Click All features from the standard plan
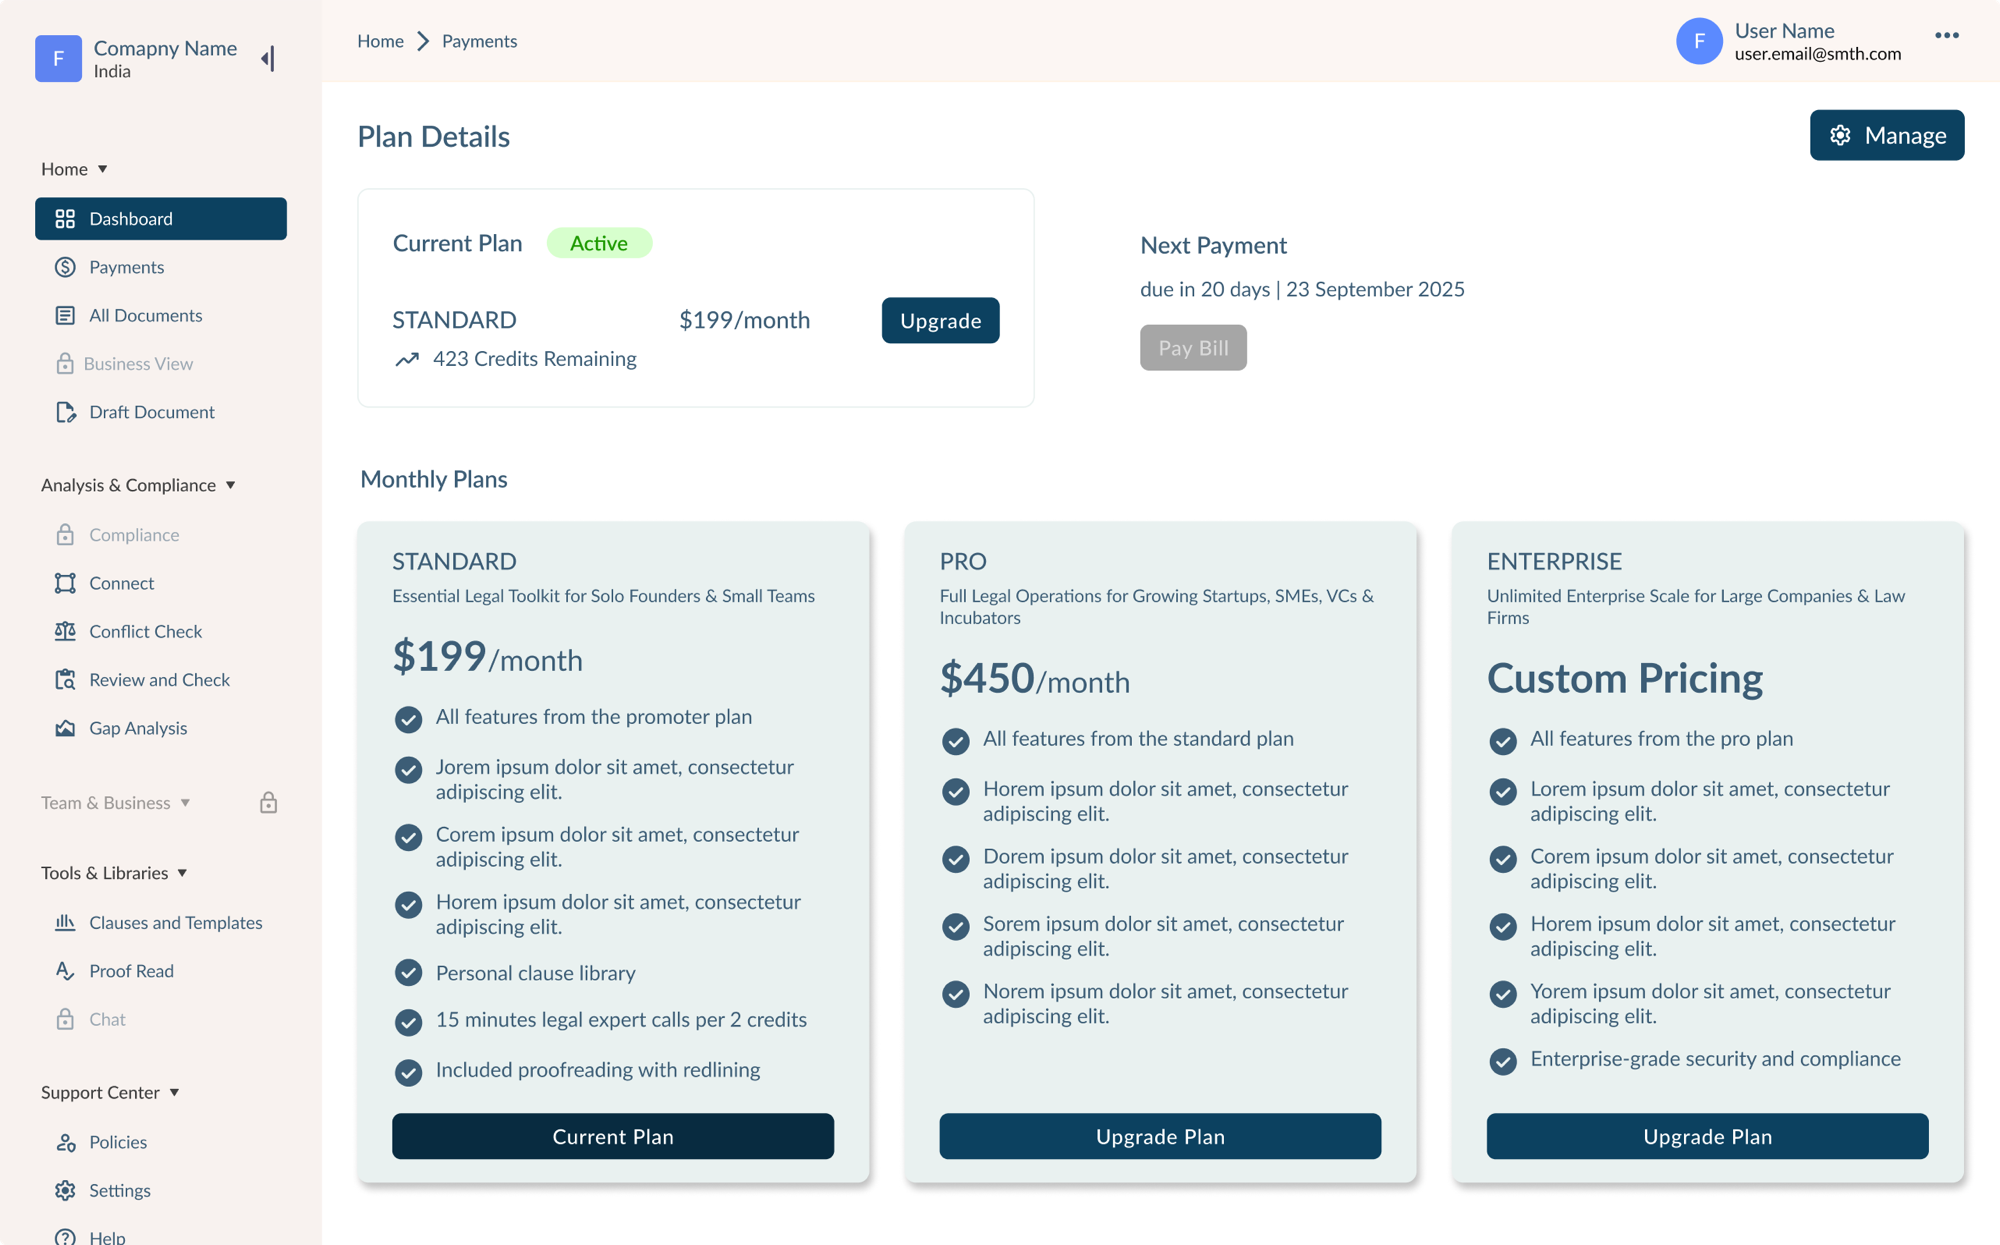Viewport: 2000px width, 1245px height. click(1138, 739)
